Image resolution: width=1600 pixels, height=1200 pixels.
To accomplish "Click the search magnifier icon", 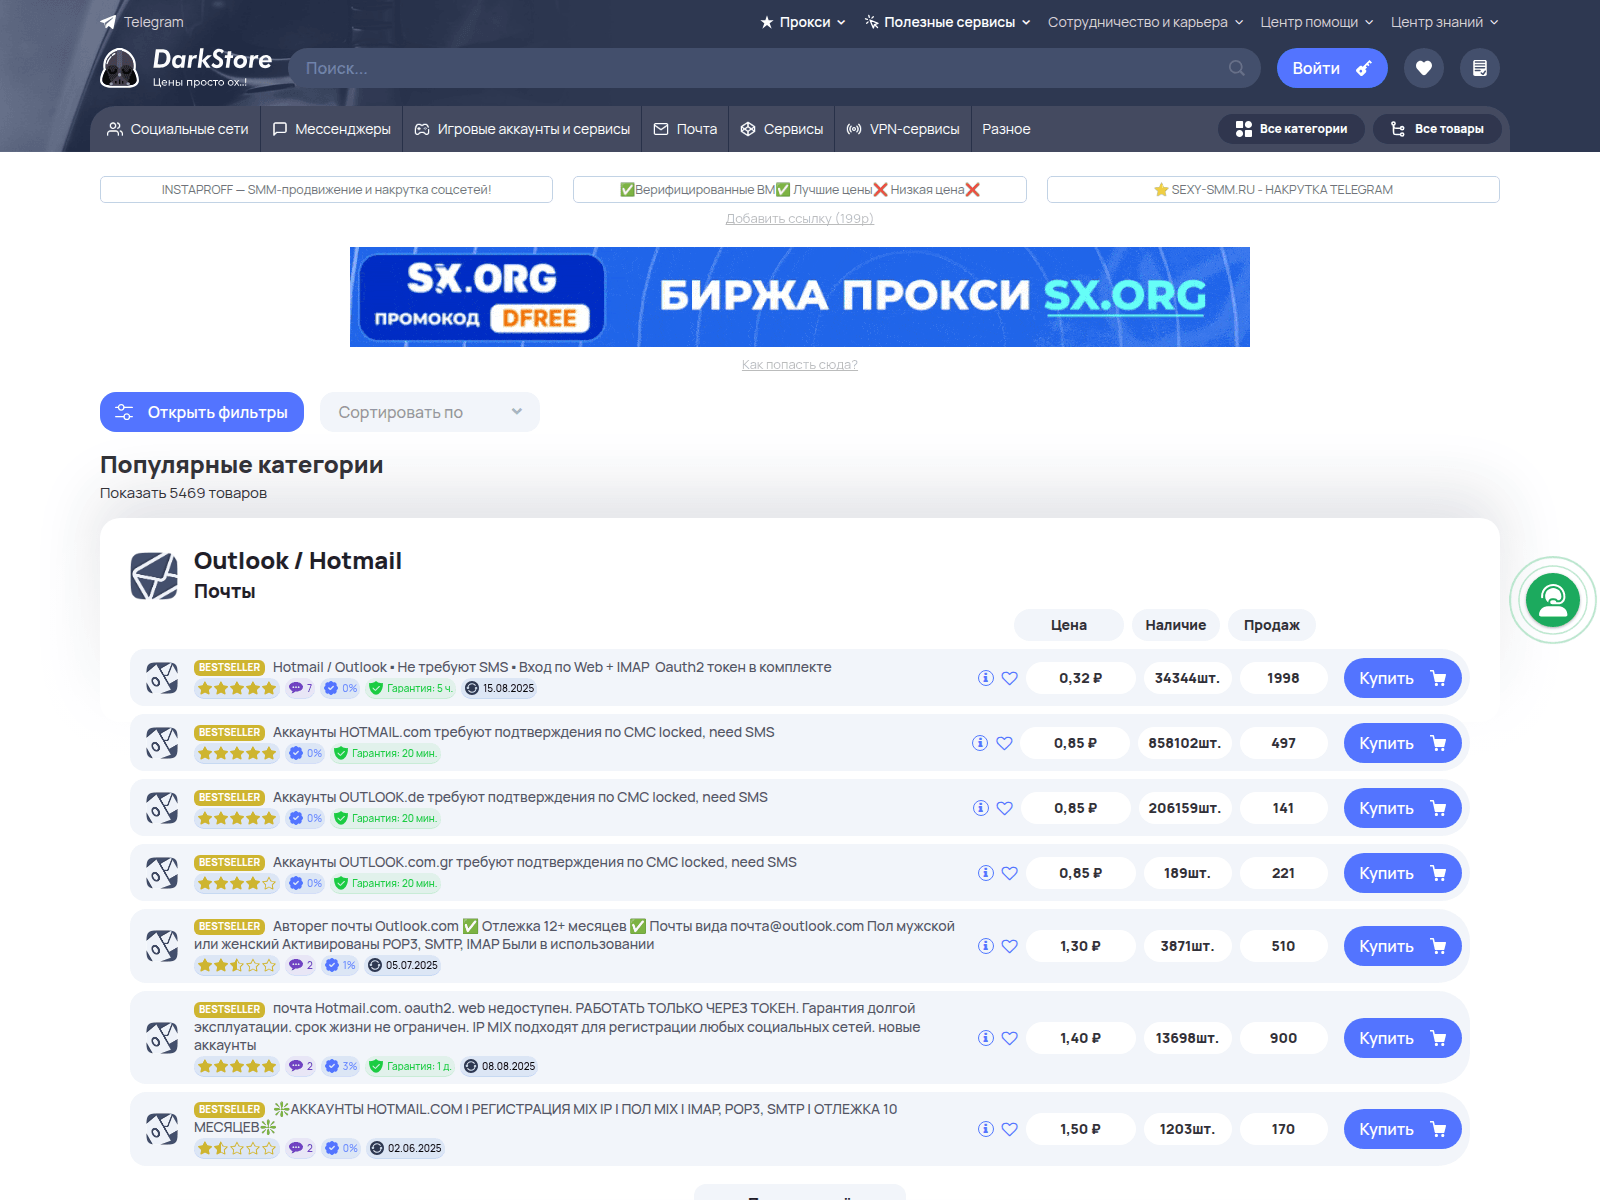I will [x=1237, y=68].
